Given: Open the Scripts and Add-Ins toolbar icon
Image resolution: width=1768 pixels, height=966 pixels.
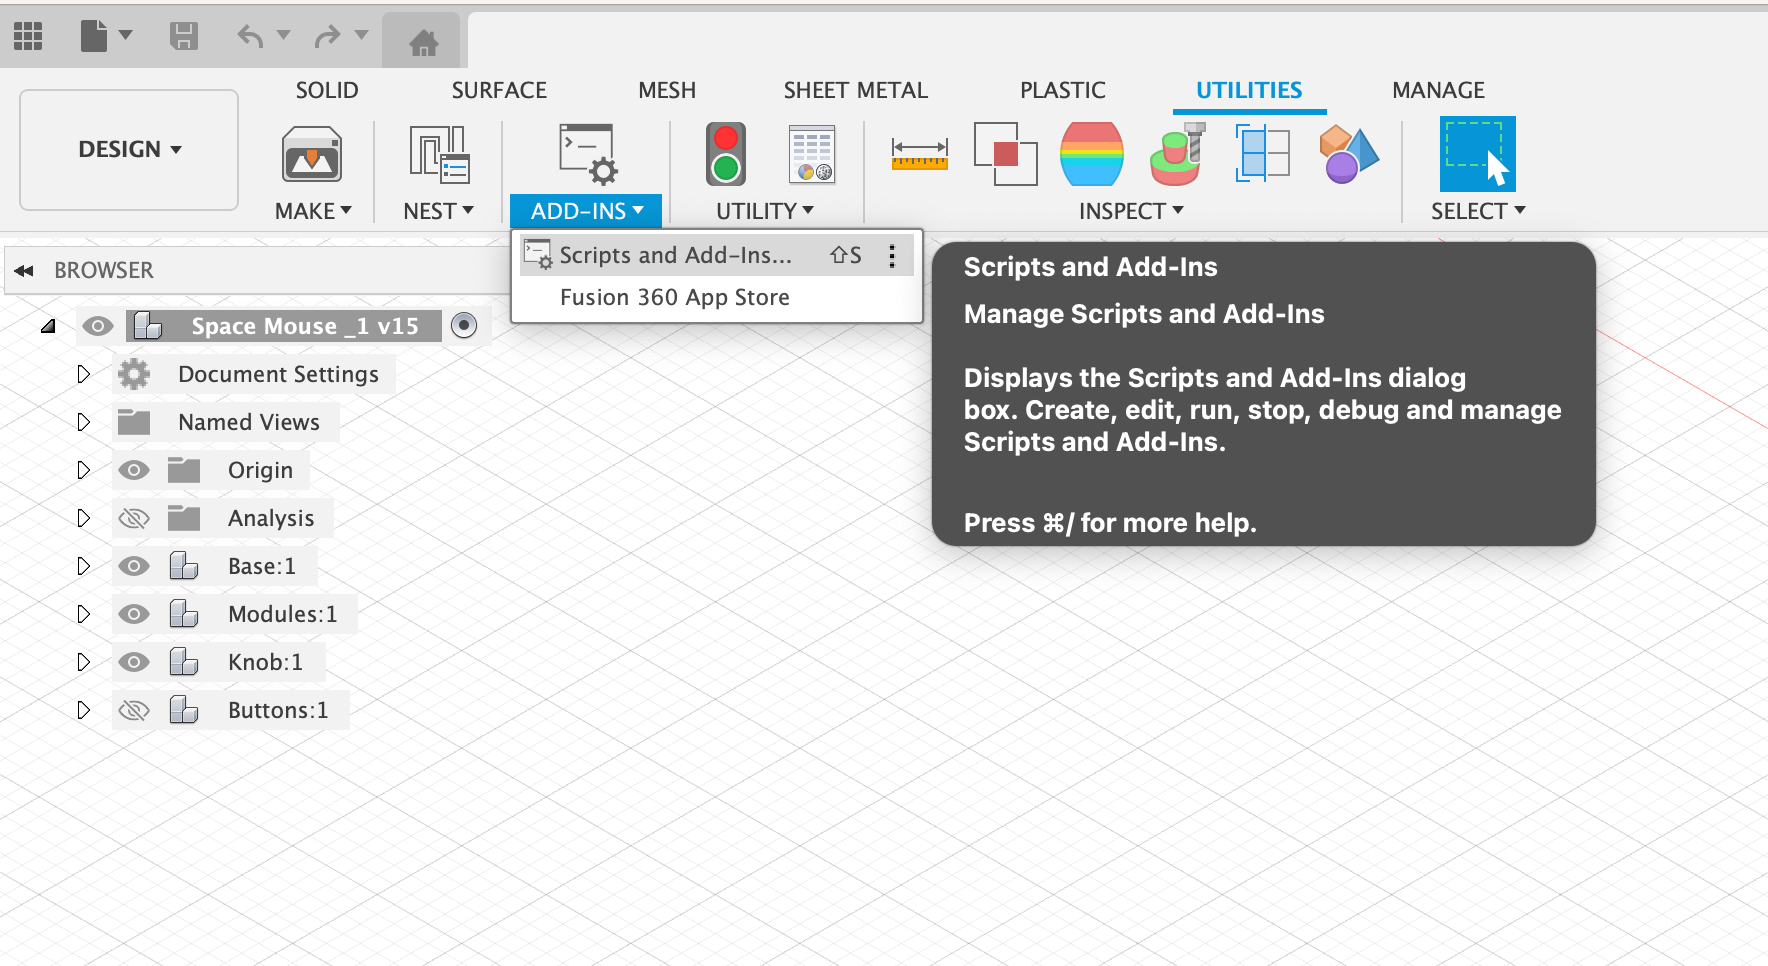Looking at the screenshot, I should pyautogui.click(x=587, y=154).
